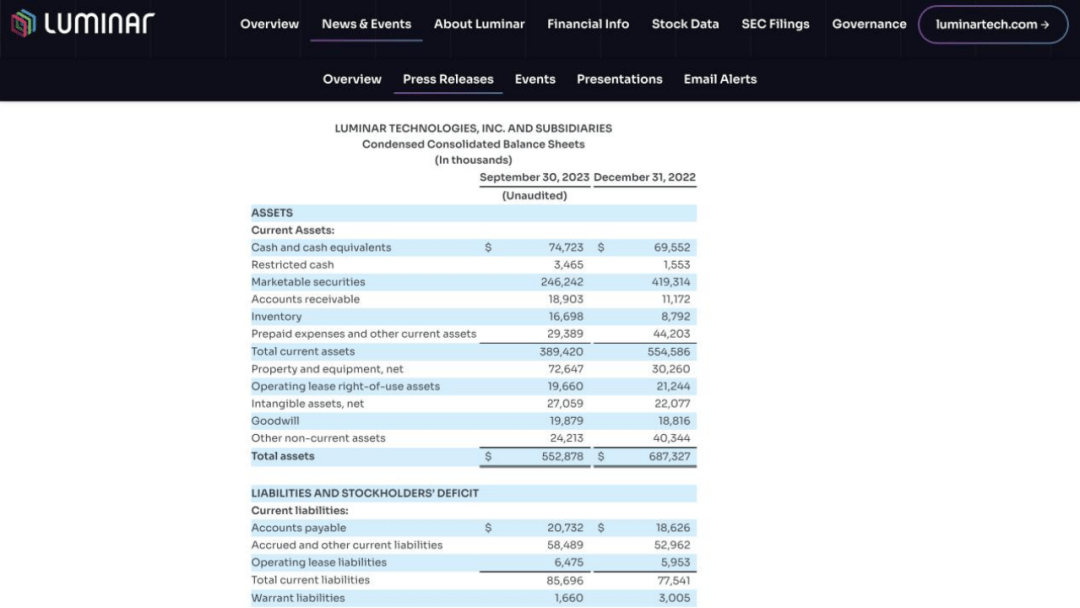Select the Accounts receivable label
Screen dimensions: 1080x608
[305, 299]
